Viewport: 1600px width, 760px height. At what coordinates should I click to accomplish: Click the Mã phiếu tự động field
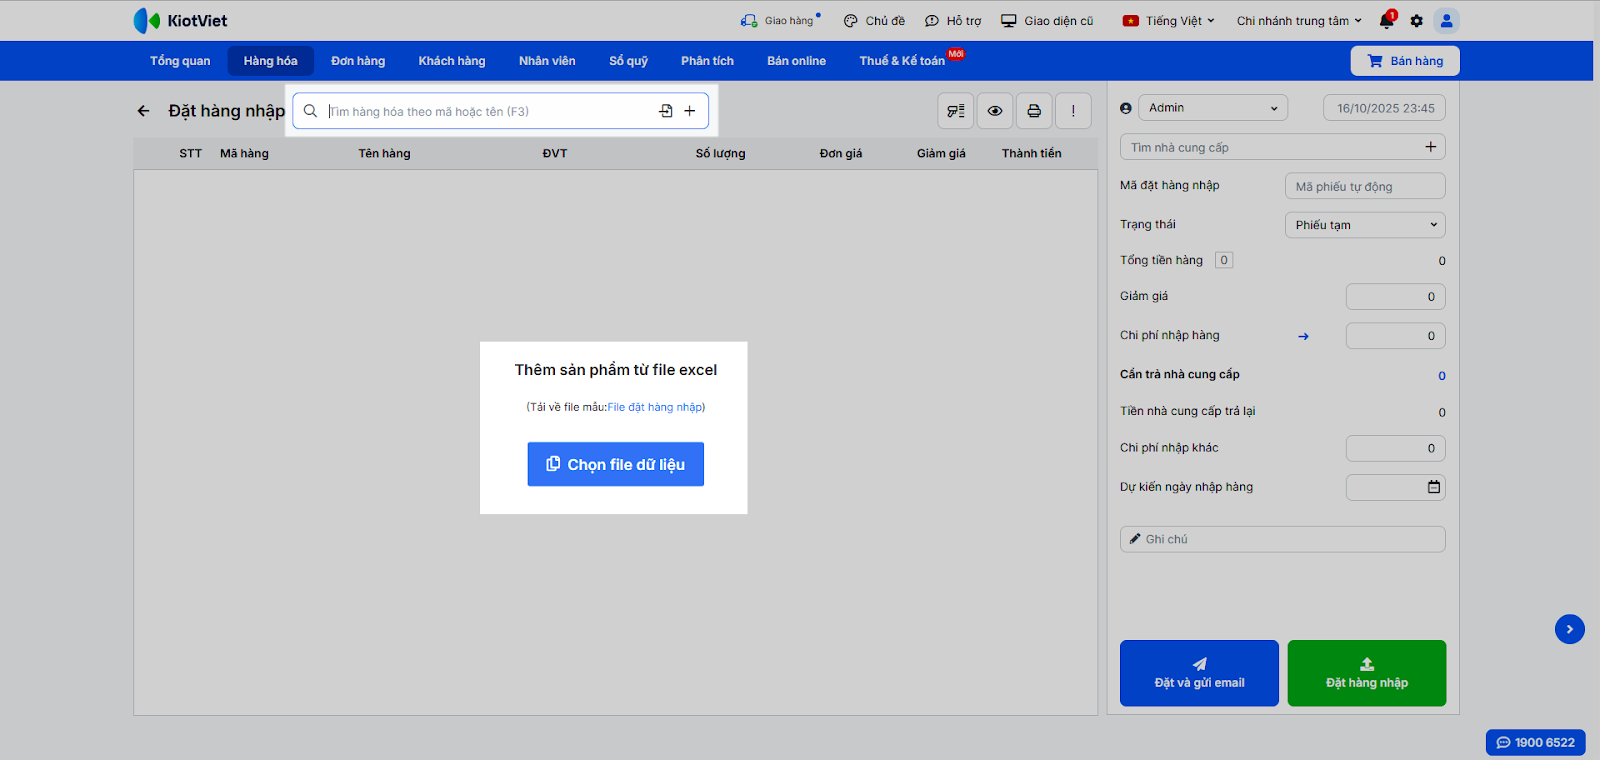point(1365,186)
